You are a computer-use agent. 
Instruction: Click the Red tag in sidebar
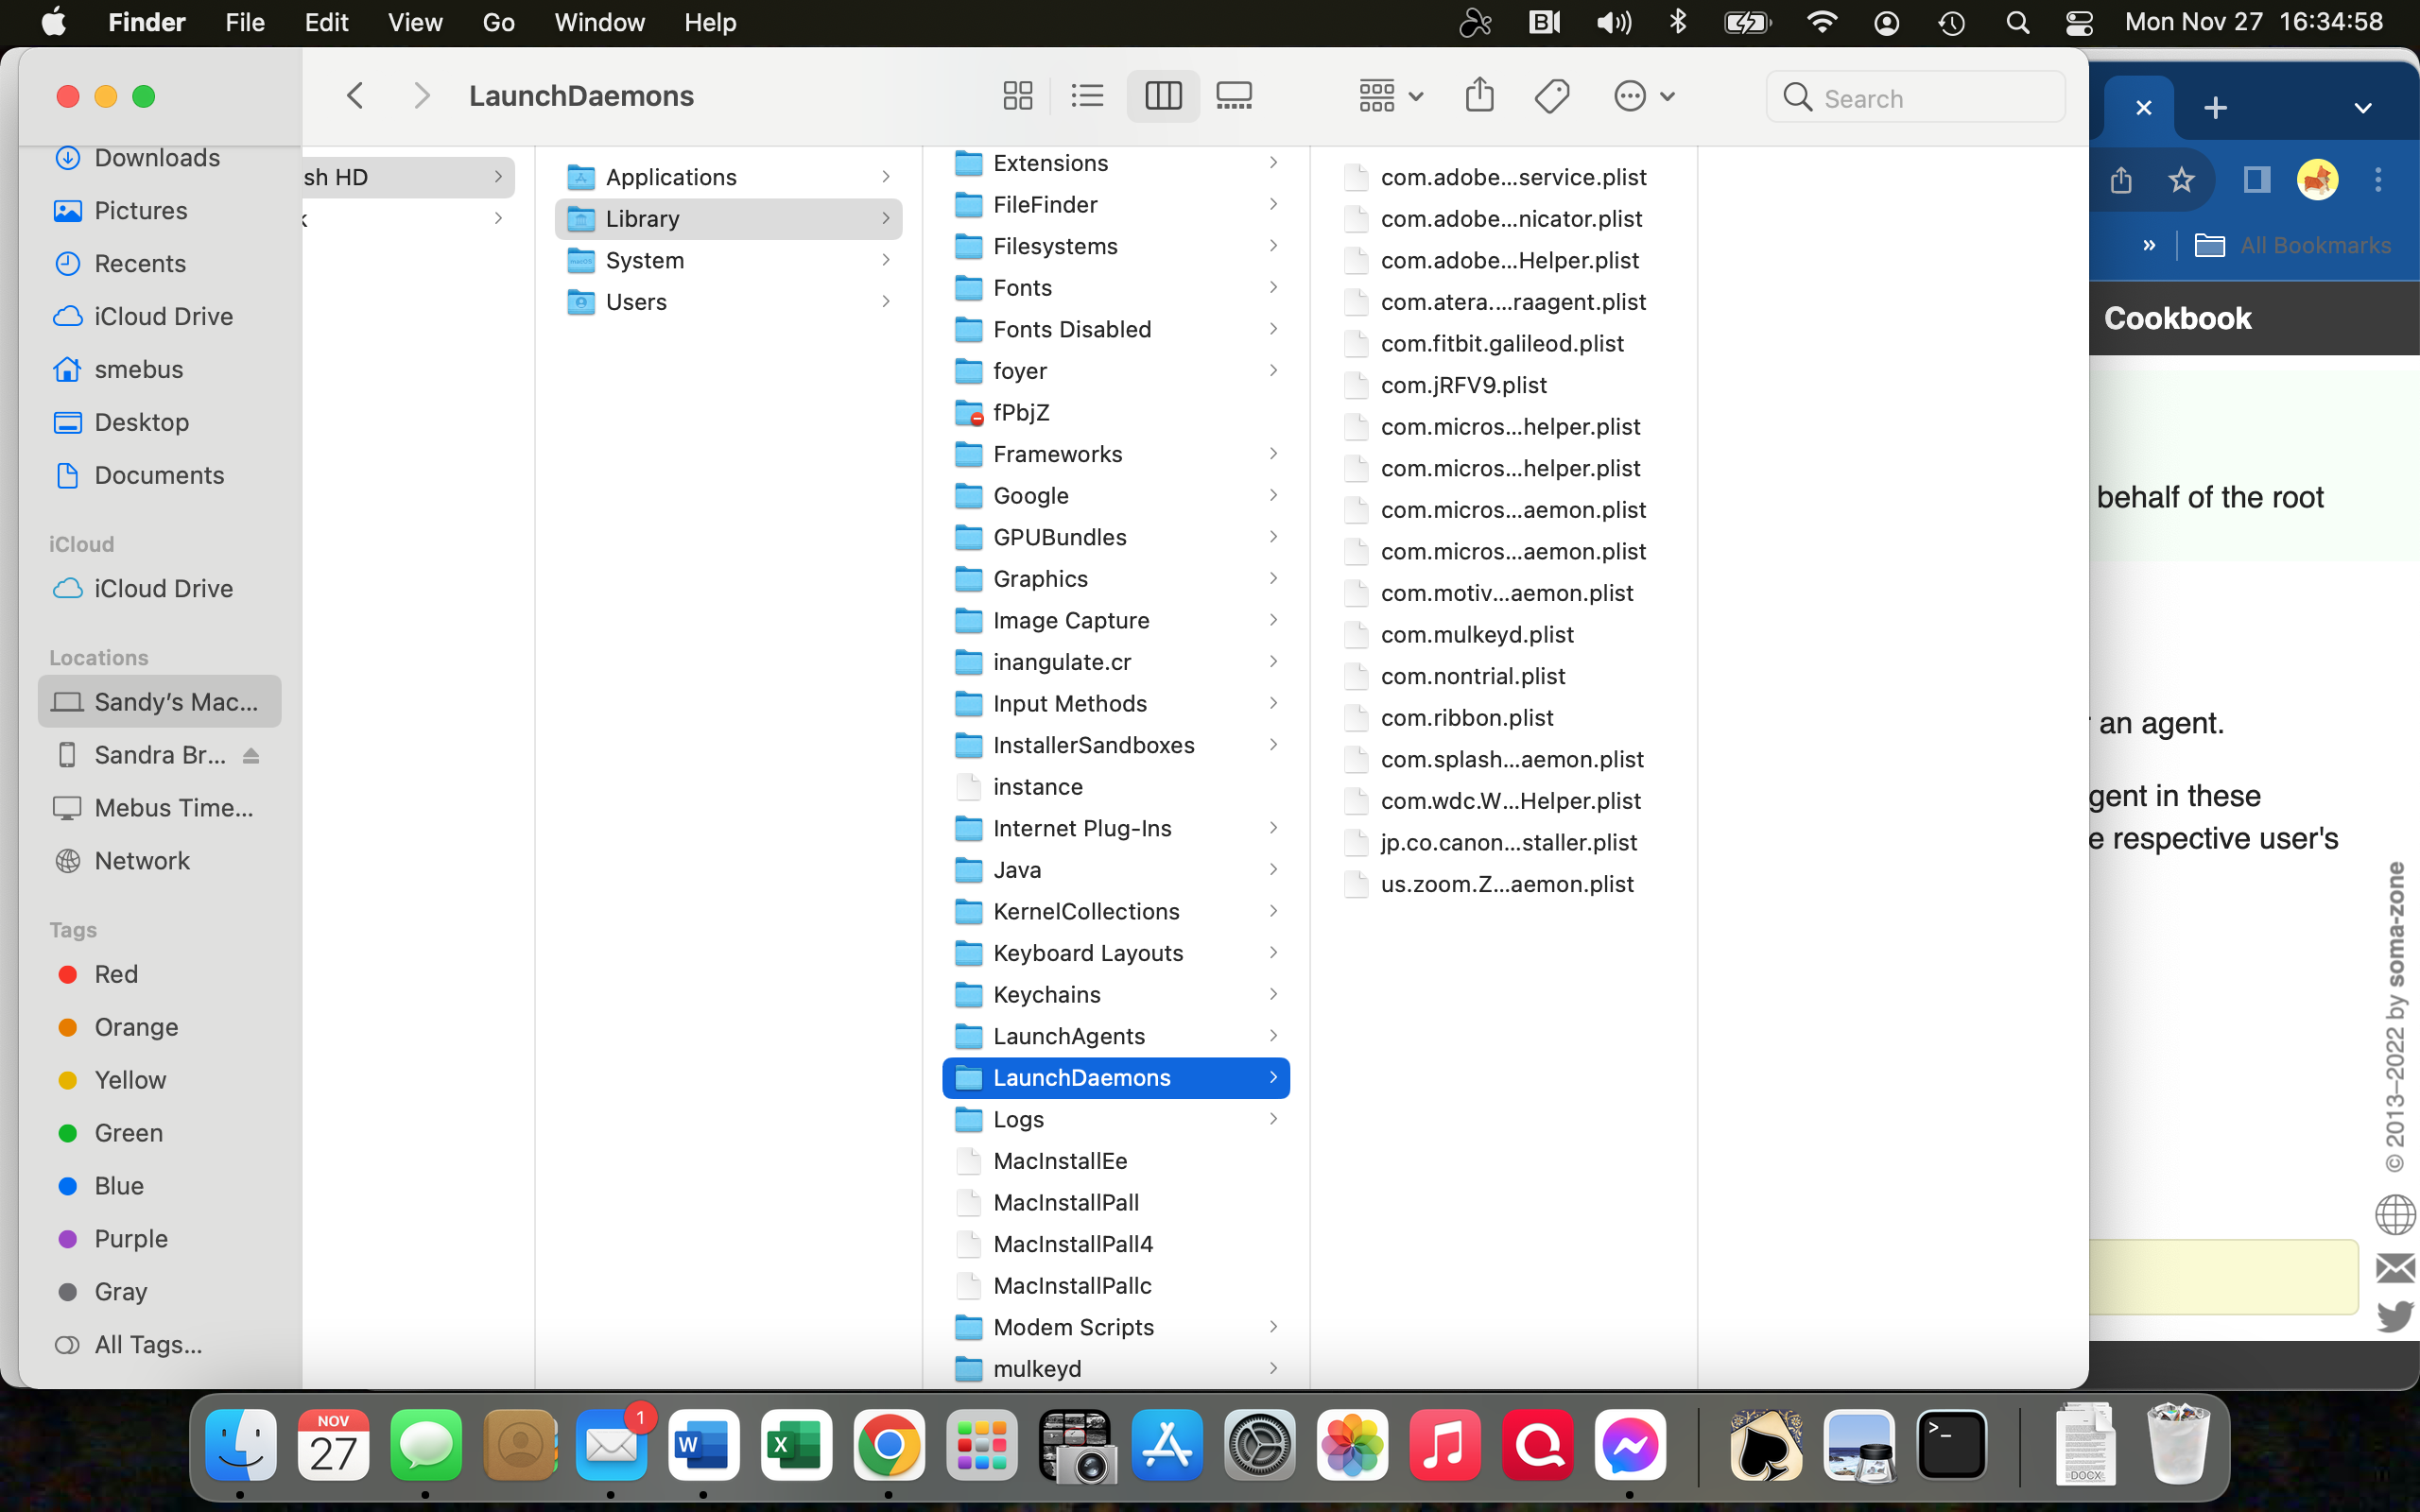point(116,974)
